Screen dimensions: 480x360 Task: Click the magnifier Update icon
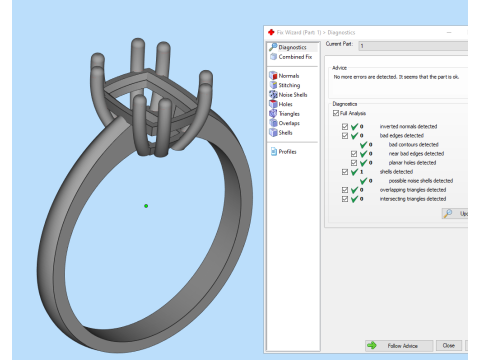coord(448,213)
